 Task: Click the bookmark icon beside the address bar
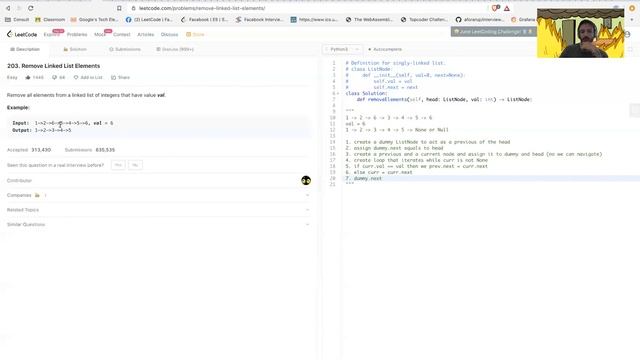(x=119, y=8)
